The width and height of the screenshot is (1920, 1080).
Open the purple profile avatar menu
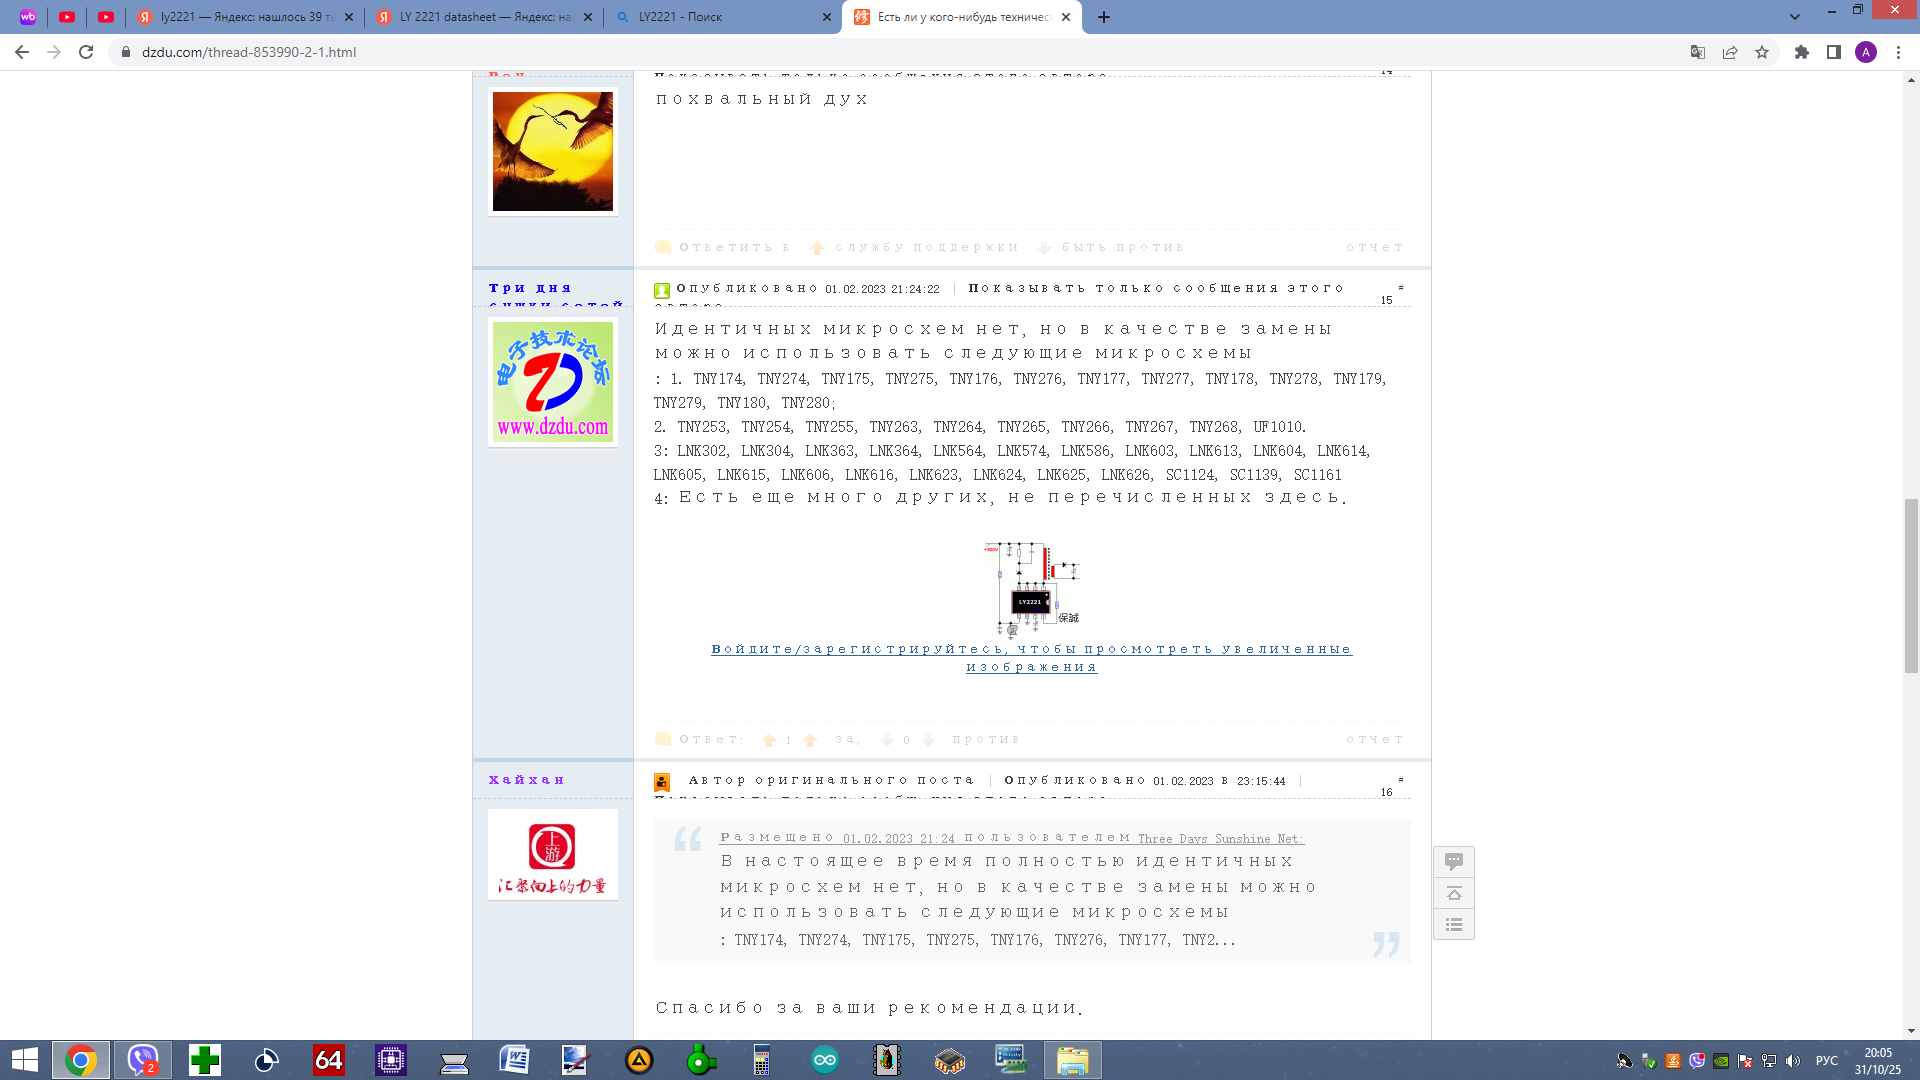(1866, 52)
